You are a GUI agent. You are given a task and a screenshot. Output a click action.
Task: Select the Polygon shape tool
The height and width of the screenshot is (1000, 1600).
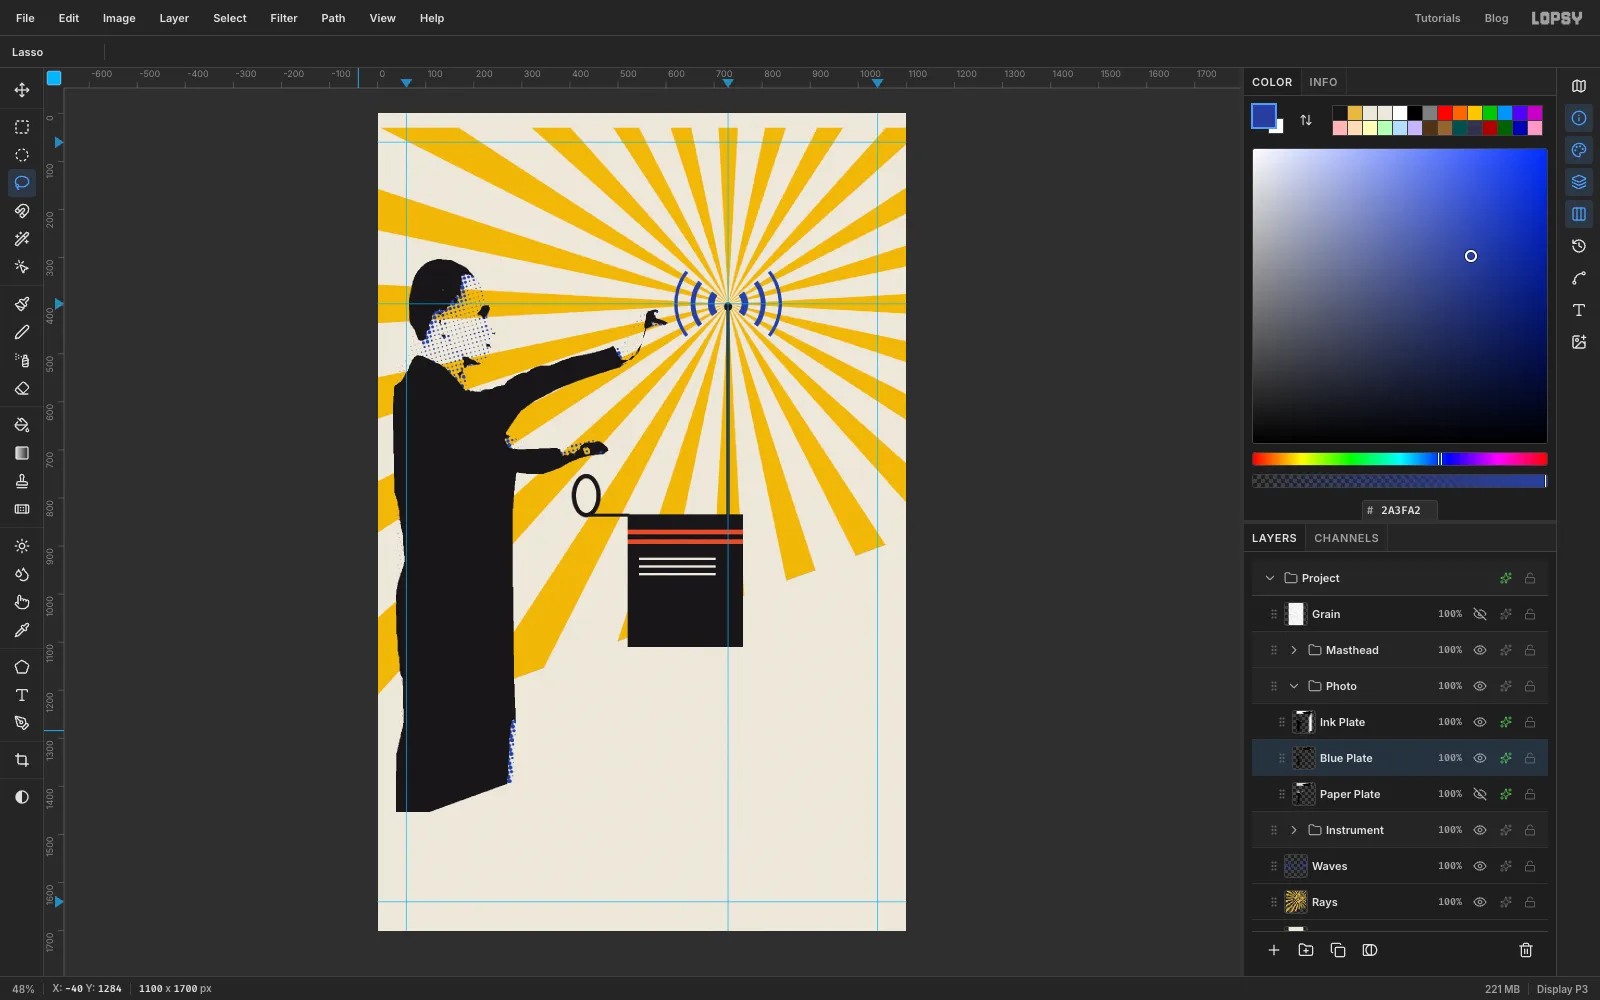click(x=22, y=667)
